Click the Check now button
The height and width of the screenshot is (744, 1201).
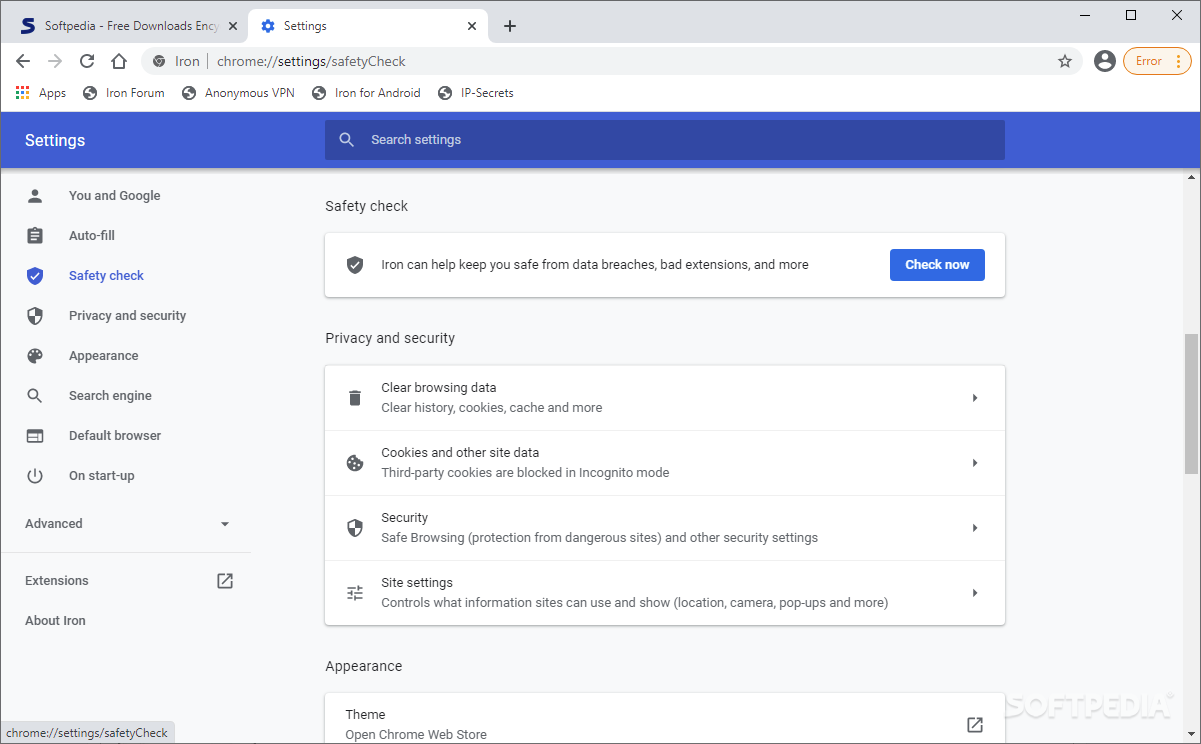click(x=937, y=265)
